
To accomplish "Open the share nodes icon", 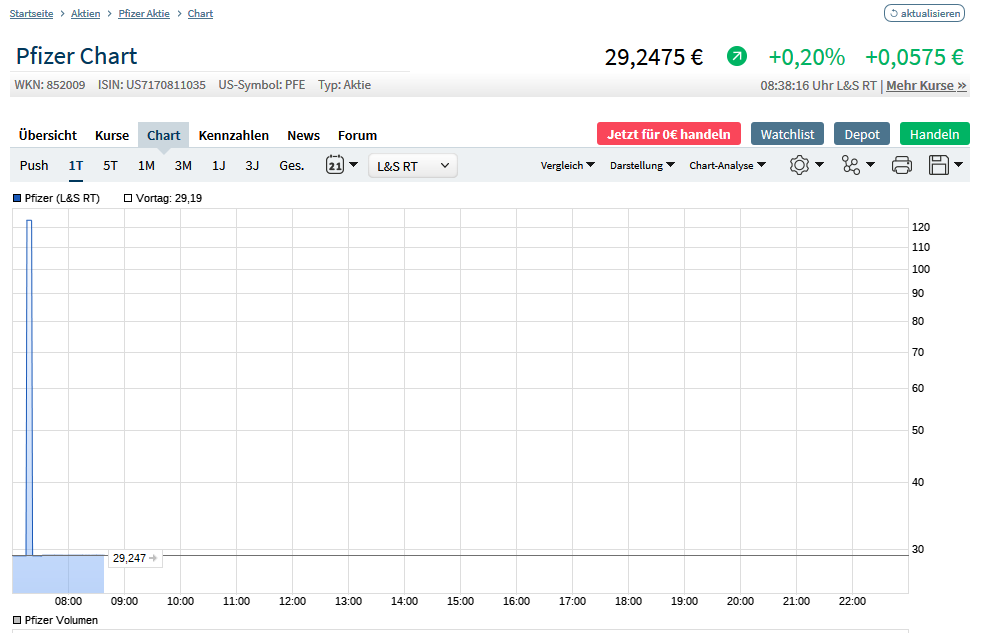I will [x=850, y=165].
